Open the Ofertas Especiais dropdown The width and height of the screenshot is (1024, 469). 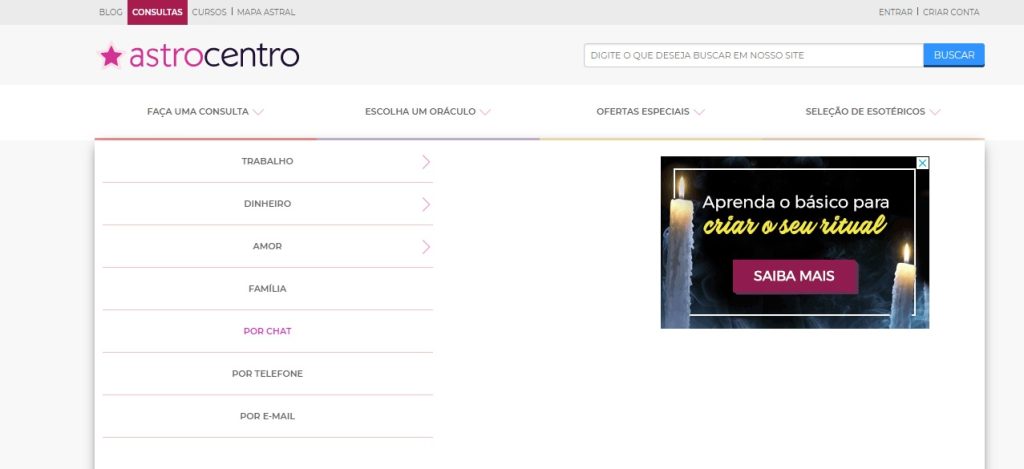[x=650, y=112]
